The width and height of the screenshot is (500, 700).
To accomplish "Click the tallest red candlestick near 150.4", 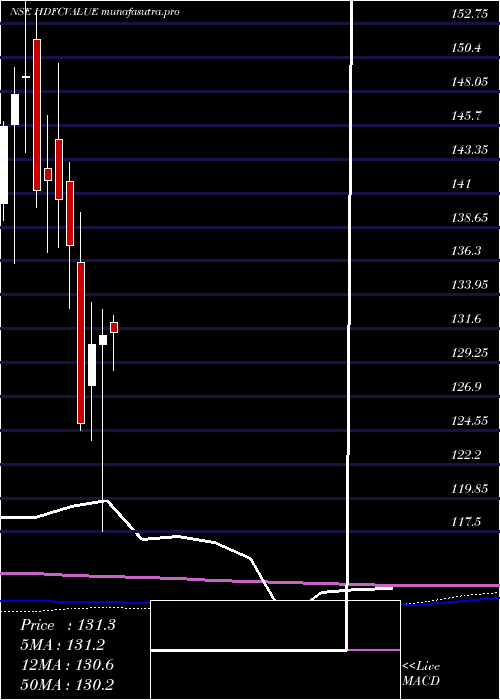I will pyautogui.click(x=37, y=115).
